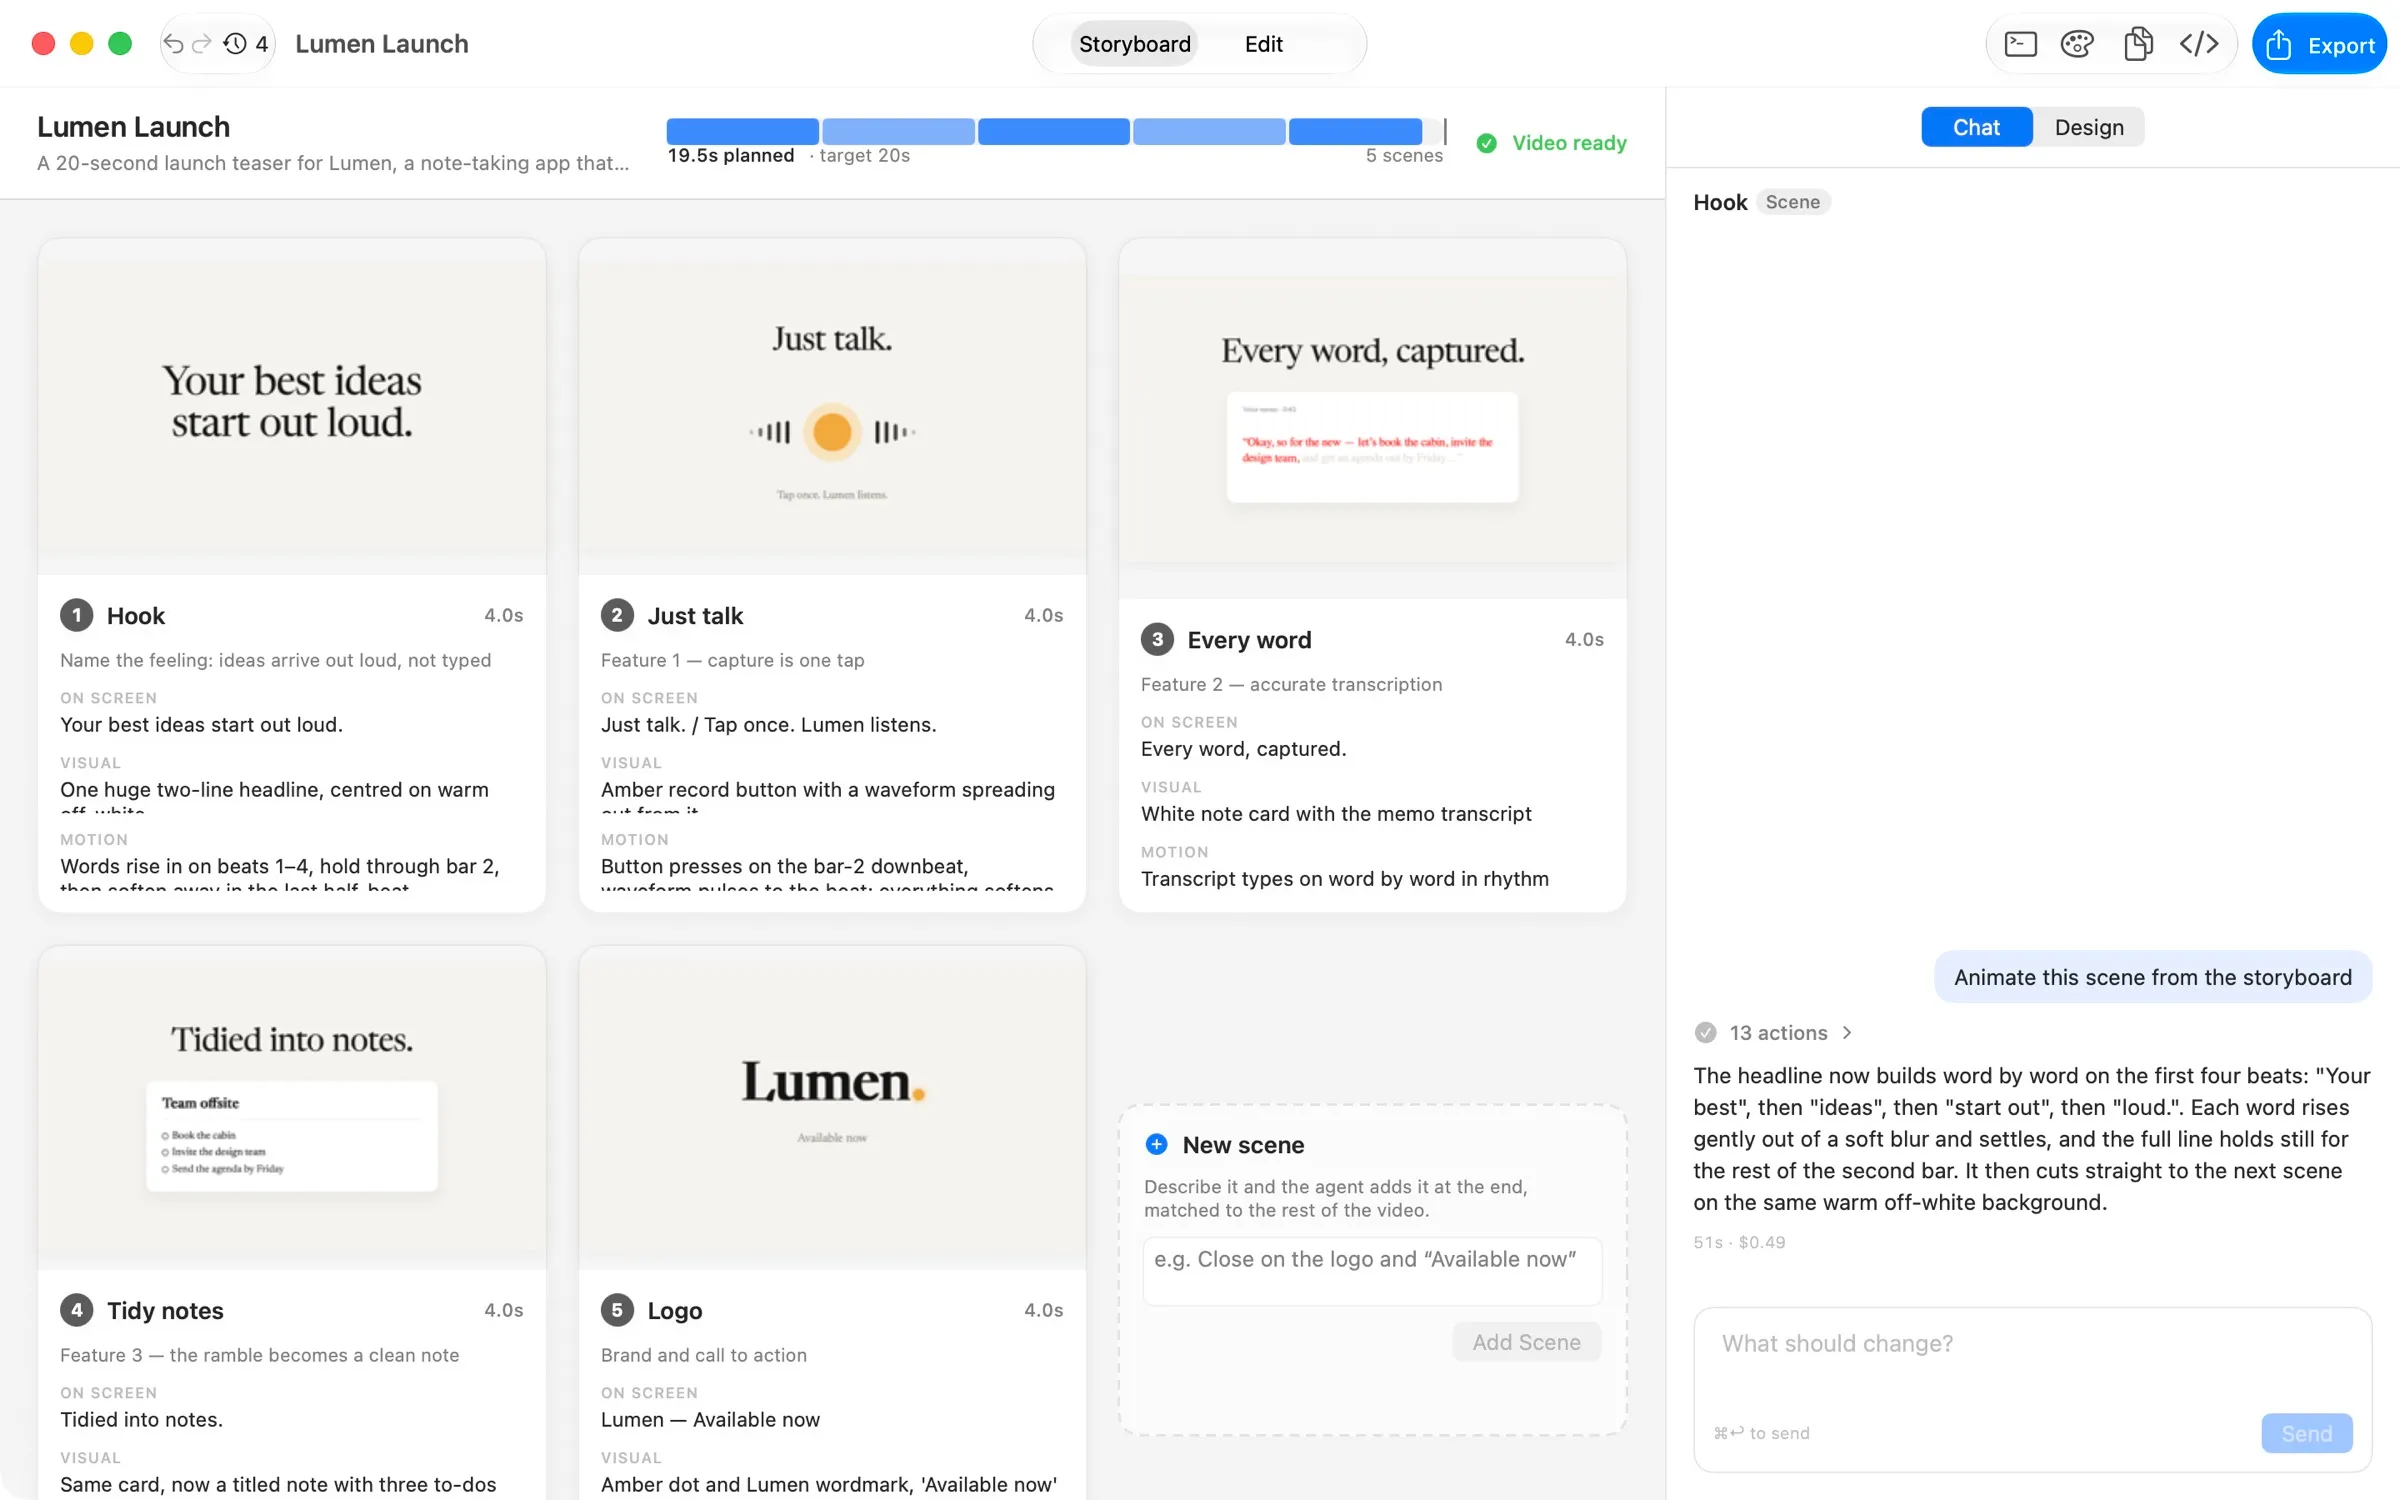2400x1500 pixels.
Task: Open the Every word, captured scene thumbnail
Action: (x=1372, y=419)
